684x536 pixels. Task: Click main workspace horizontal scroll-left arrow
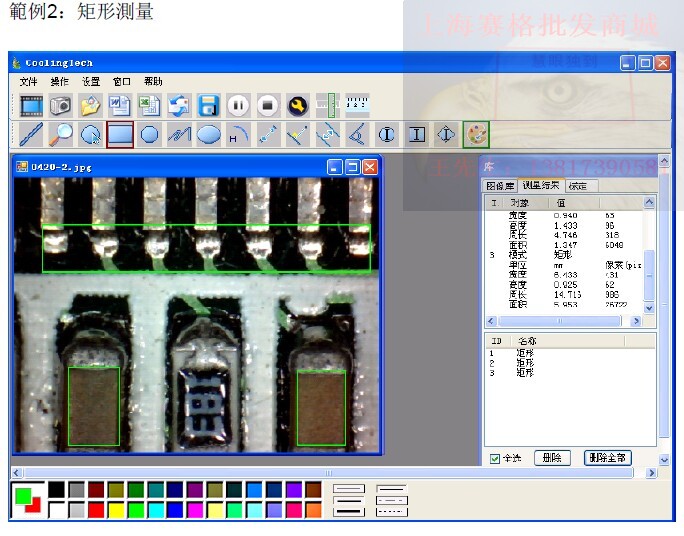[17, 473]
